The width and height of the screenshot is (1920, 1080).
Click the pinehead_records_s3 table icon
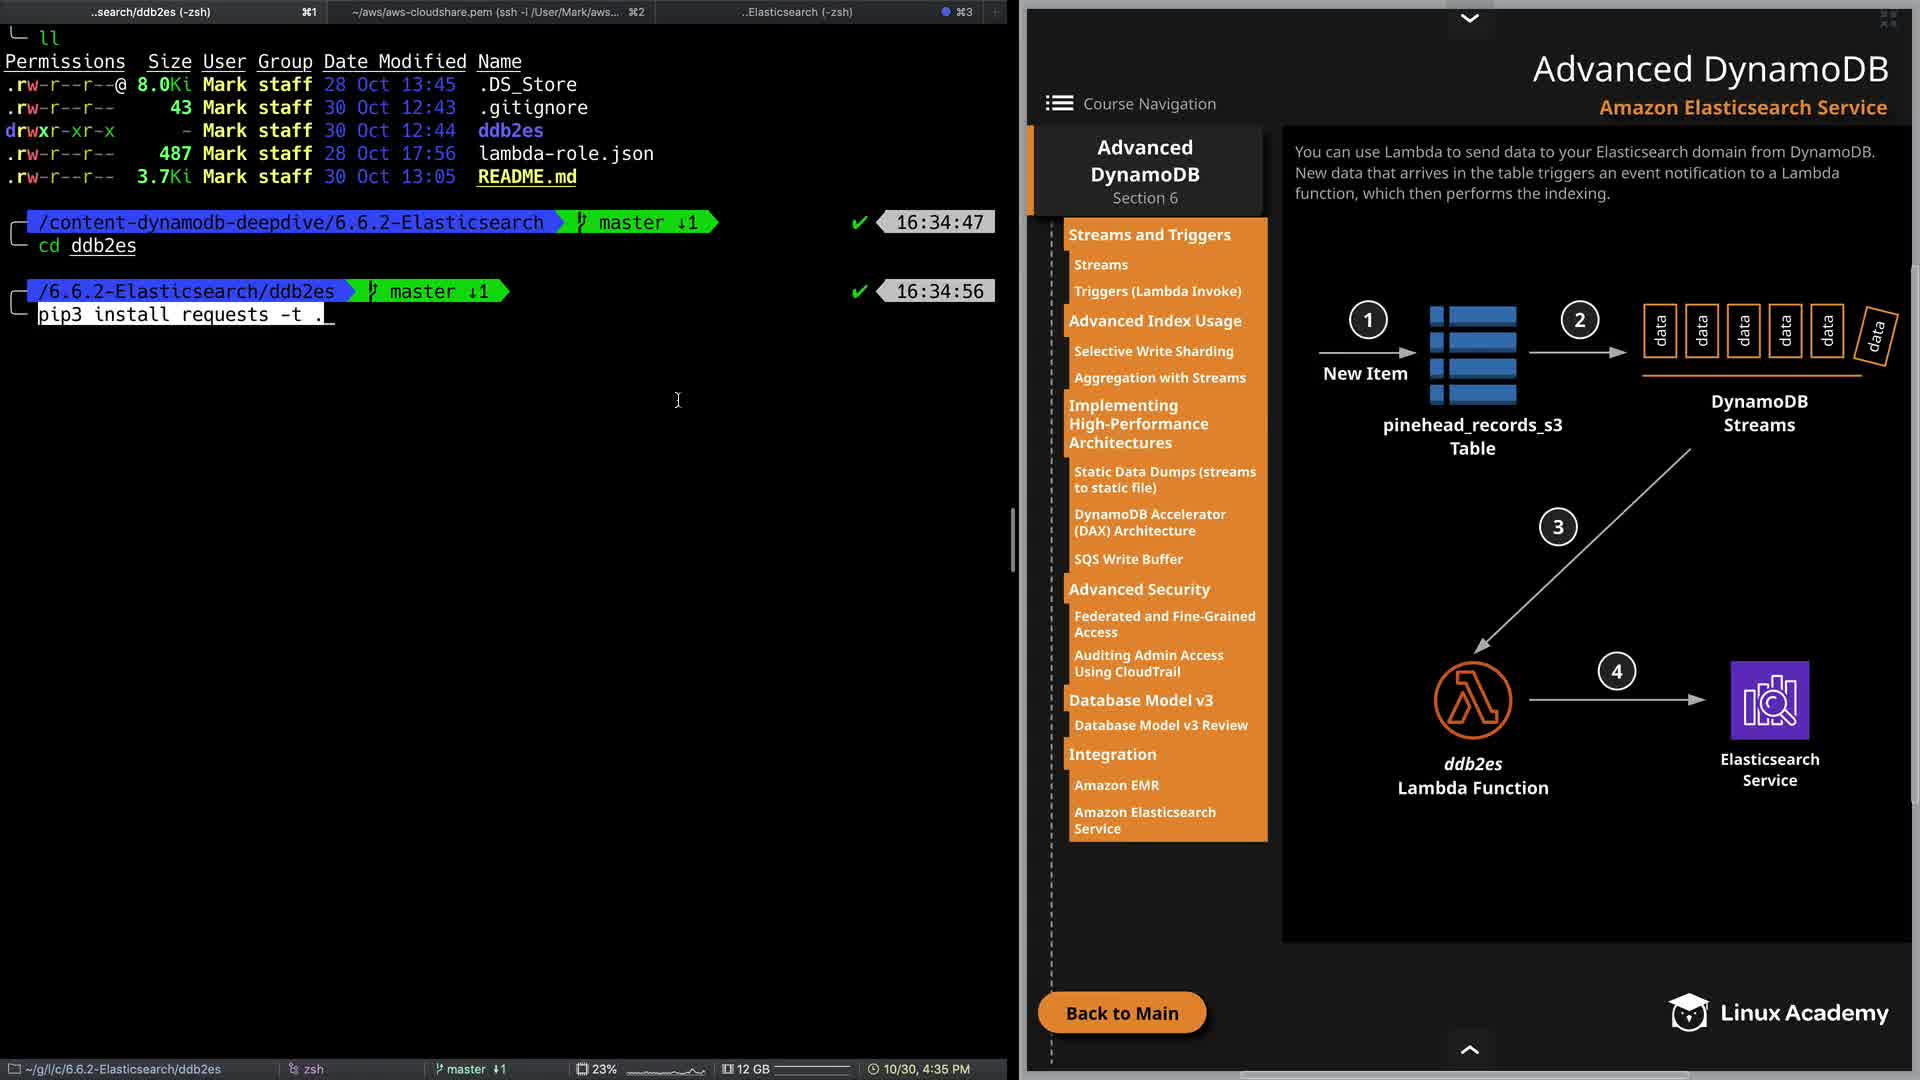[x=1472, y=355]
